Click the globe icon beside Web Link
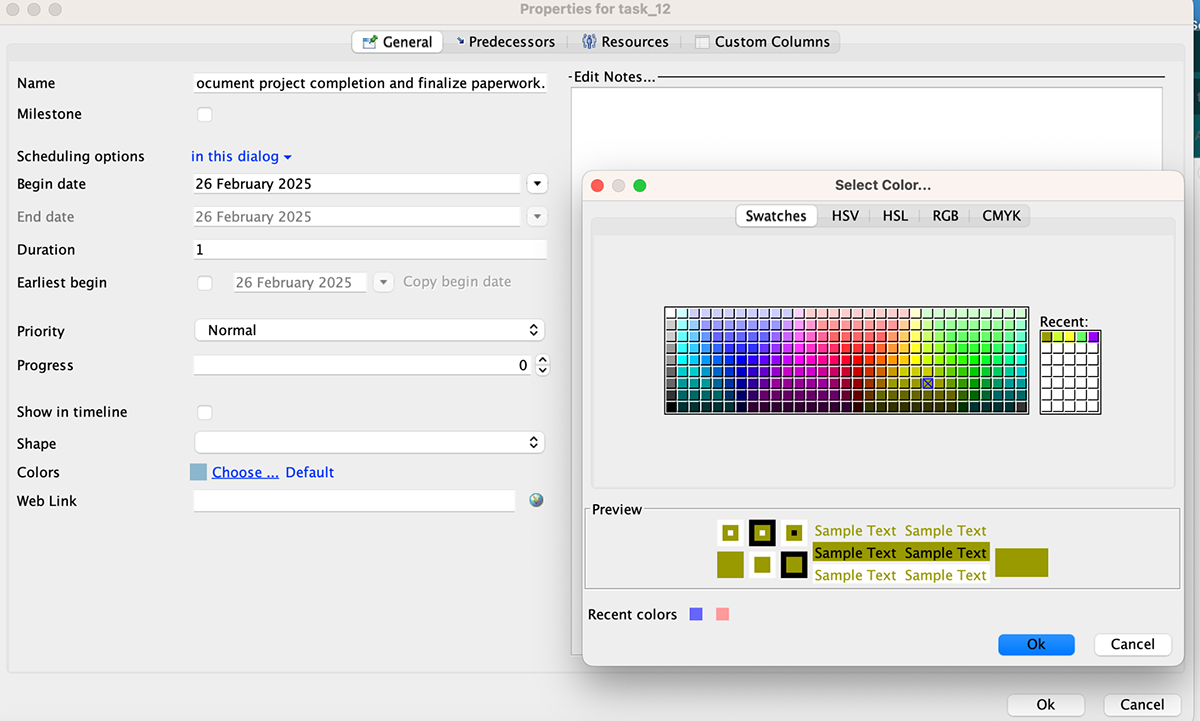The width and height of the screenshot is (1200, 721). [537, 500]
